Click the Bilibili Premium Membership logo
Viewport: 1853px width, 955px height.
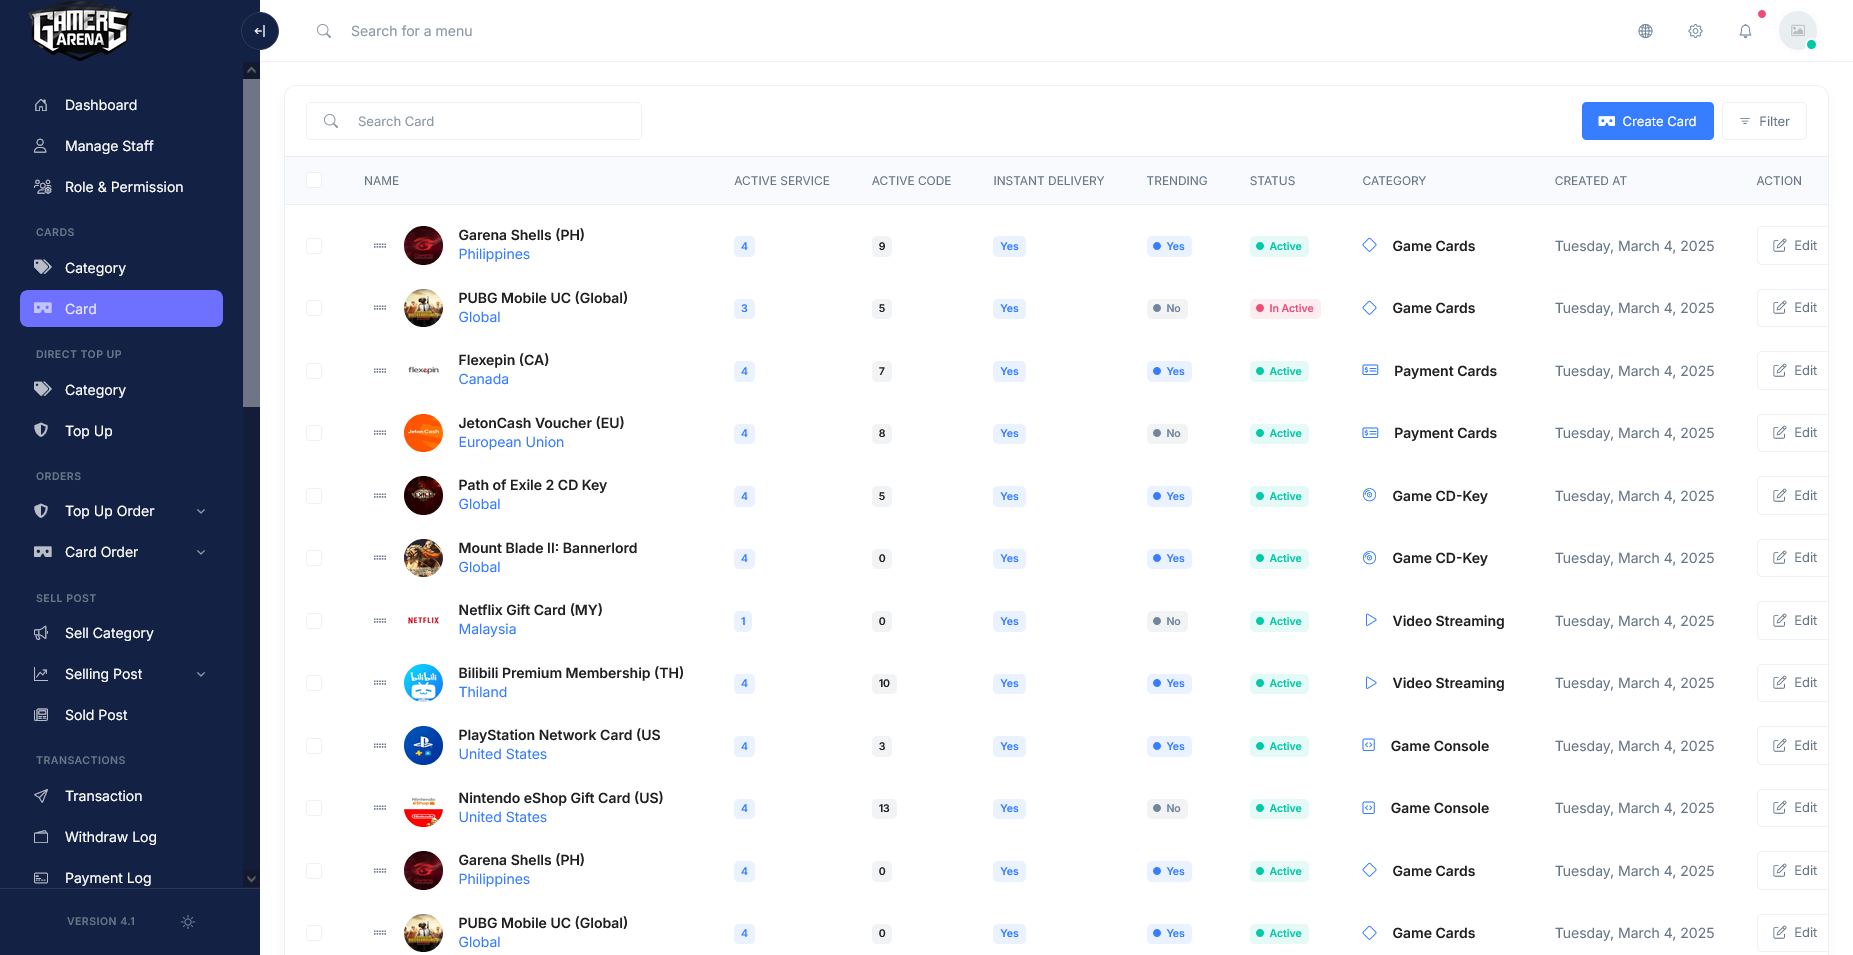(423, 683)
